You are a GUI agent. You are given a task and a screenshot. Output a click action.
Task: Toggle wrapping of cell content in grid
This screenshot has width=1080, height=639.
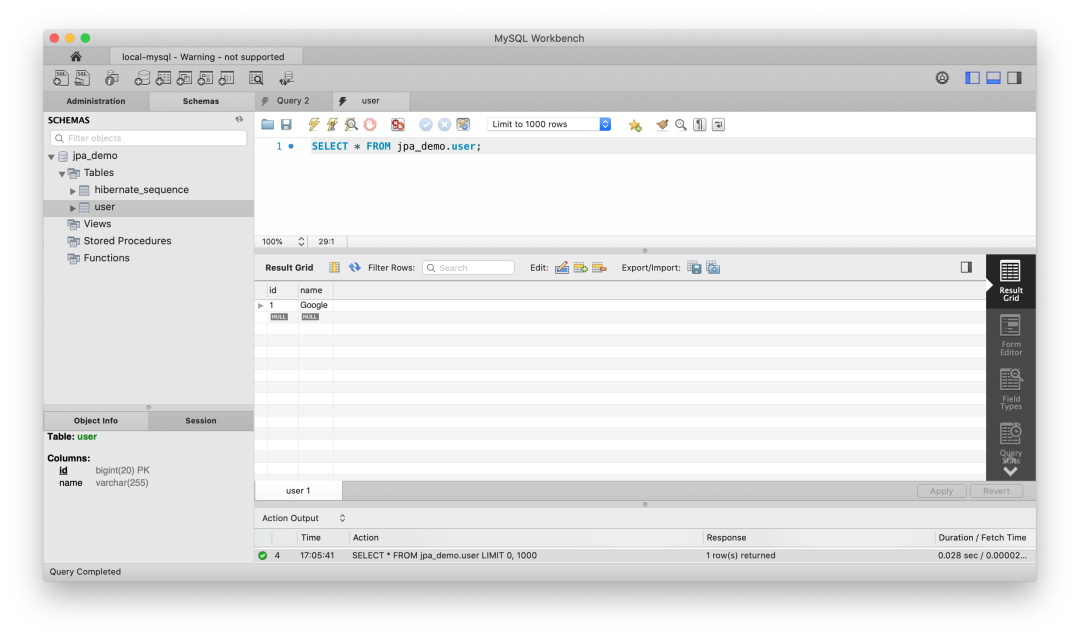(334, 267)
